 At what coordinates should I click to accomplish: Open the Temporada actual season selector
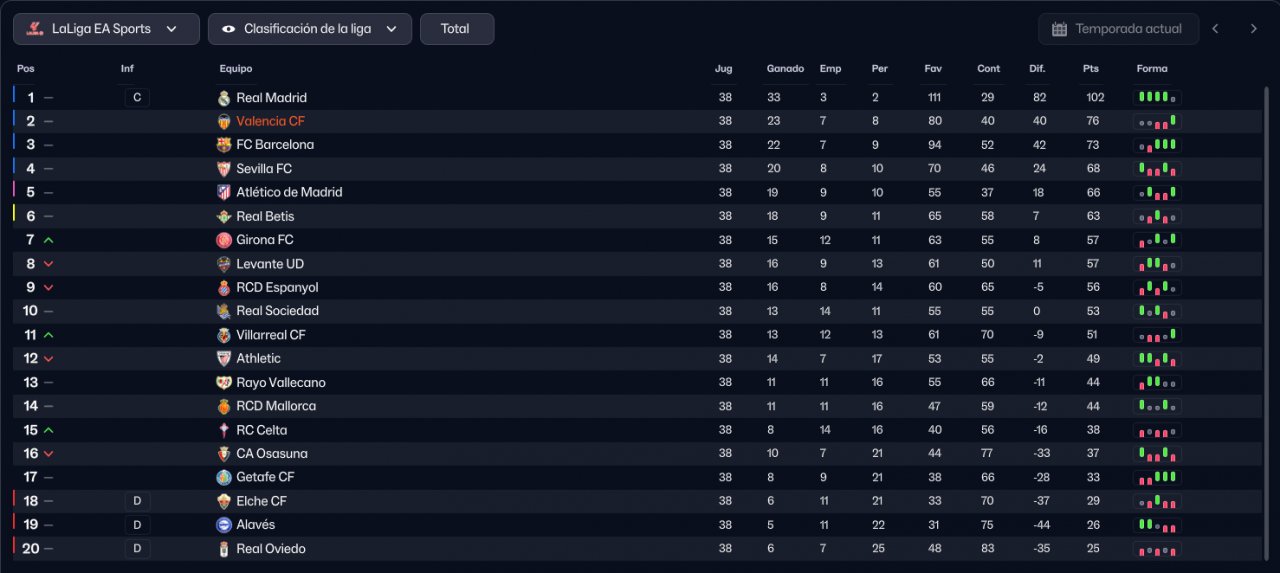pyautogui.click(x=1117, y=29)
